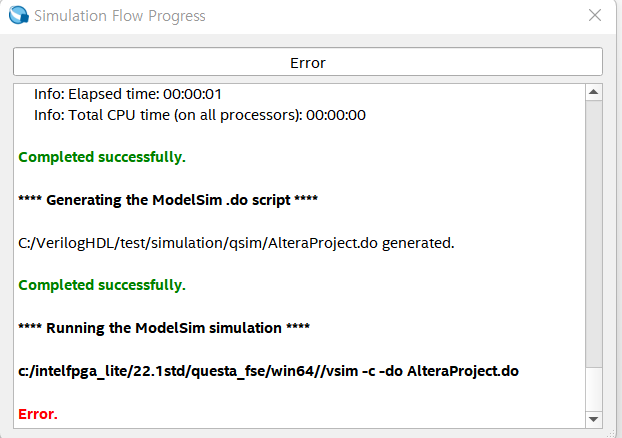Click the vsim command line text
The height and width of the screenshot is (438, 622).
click(x=268, y=371)
